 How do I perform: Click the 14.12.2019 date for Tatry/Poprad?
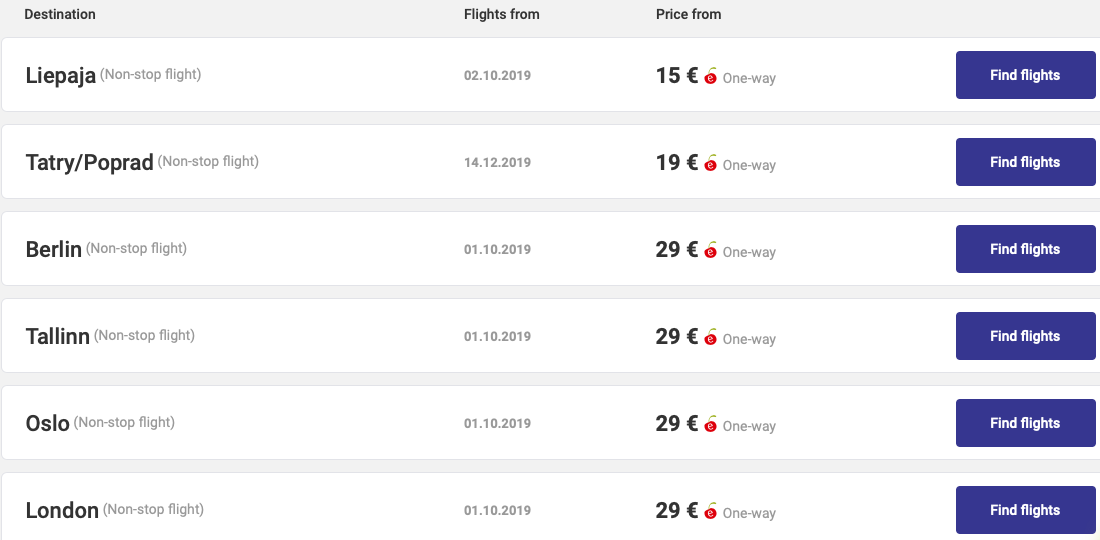[497, 163]
